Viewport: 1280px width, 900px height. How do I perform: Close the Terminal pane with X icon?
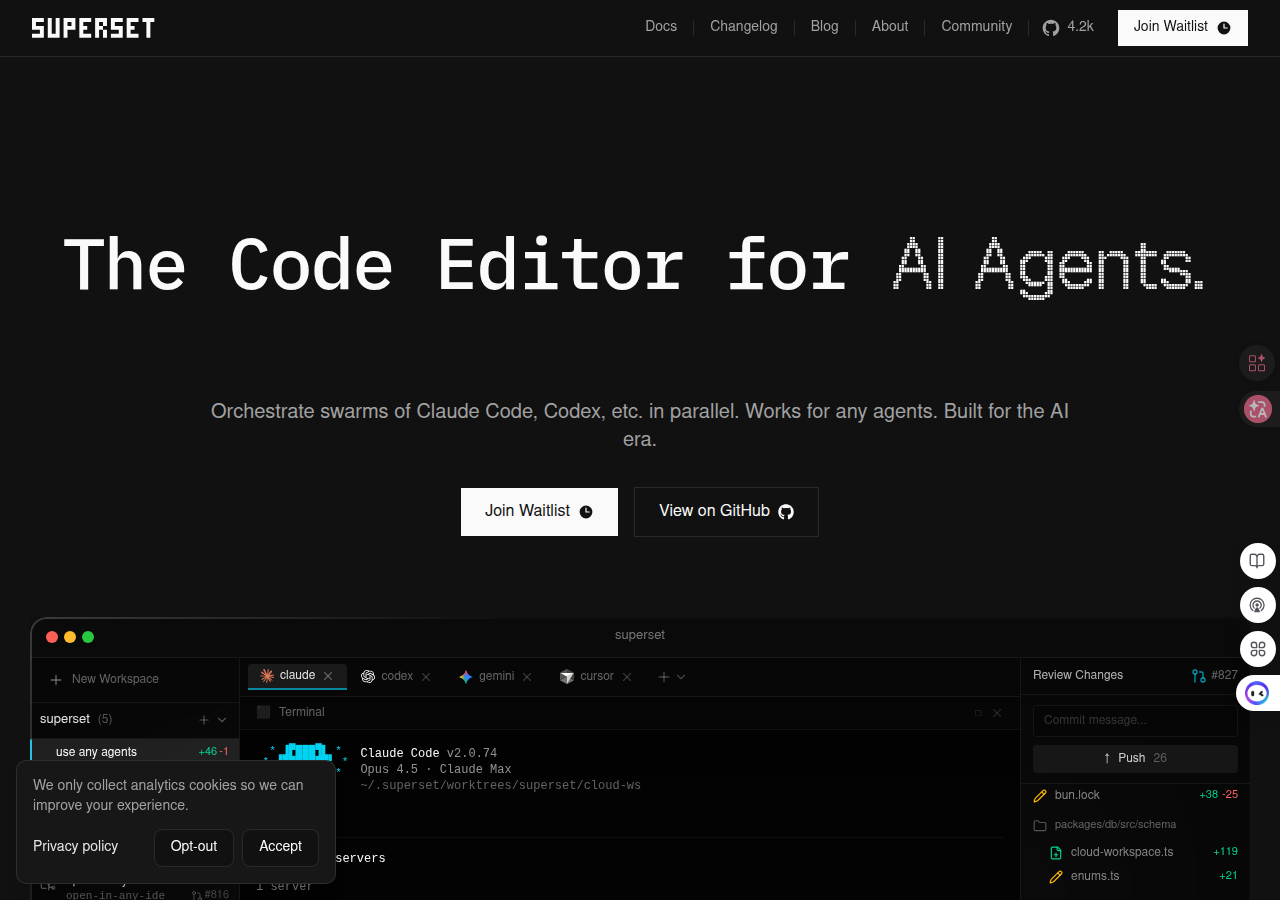coord(997,713)
